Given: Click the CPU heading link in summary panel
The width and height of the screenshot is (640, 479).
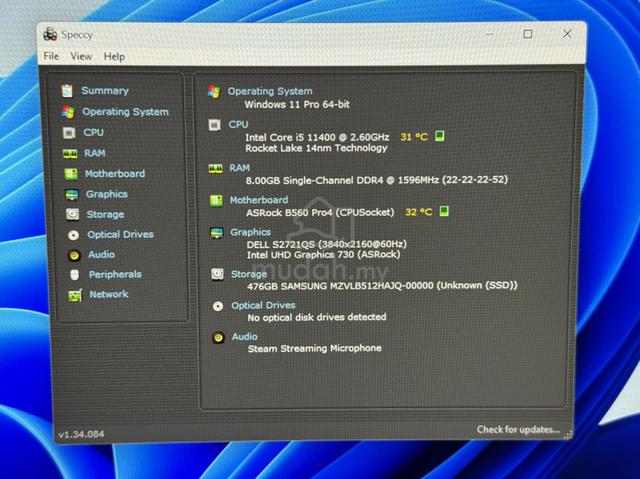Looking at the screenshot, I should (238, 124).
